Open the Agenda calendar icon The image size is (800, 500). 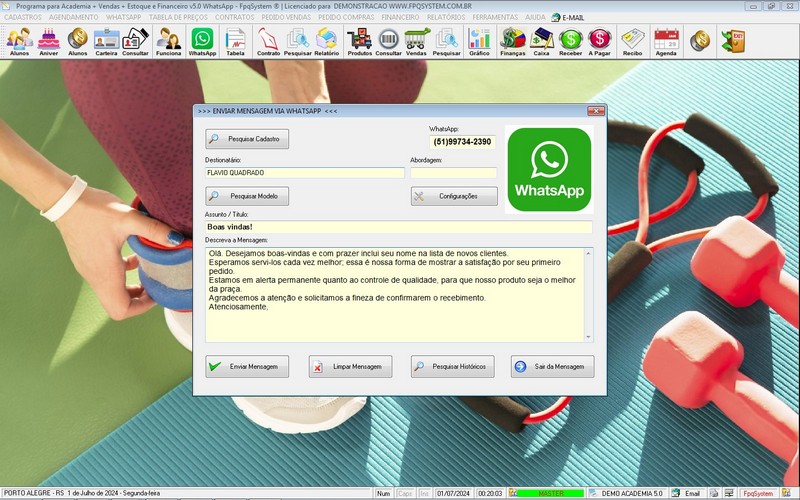coord(666,42)
